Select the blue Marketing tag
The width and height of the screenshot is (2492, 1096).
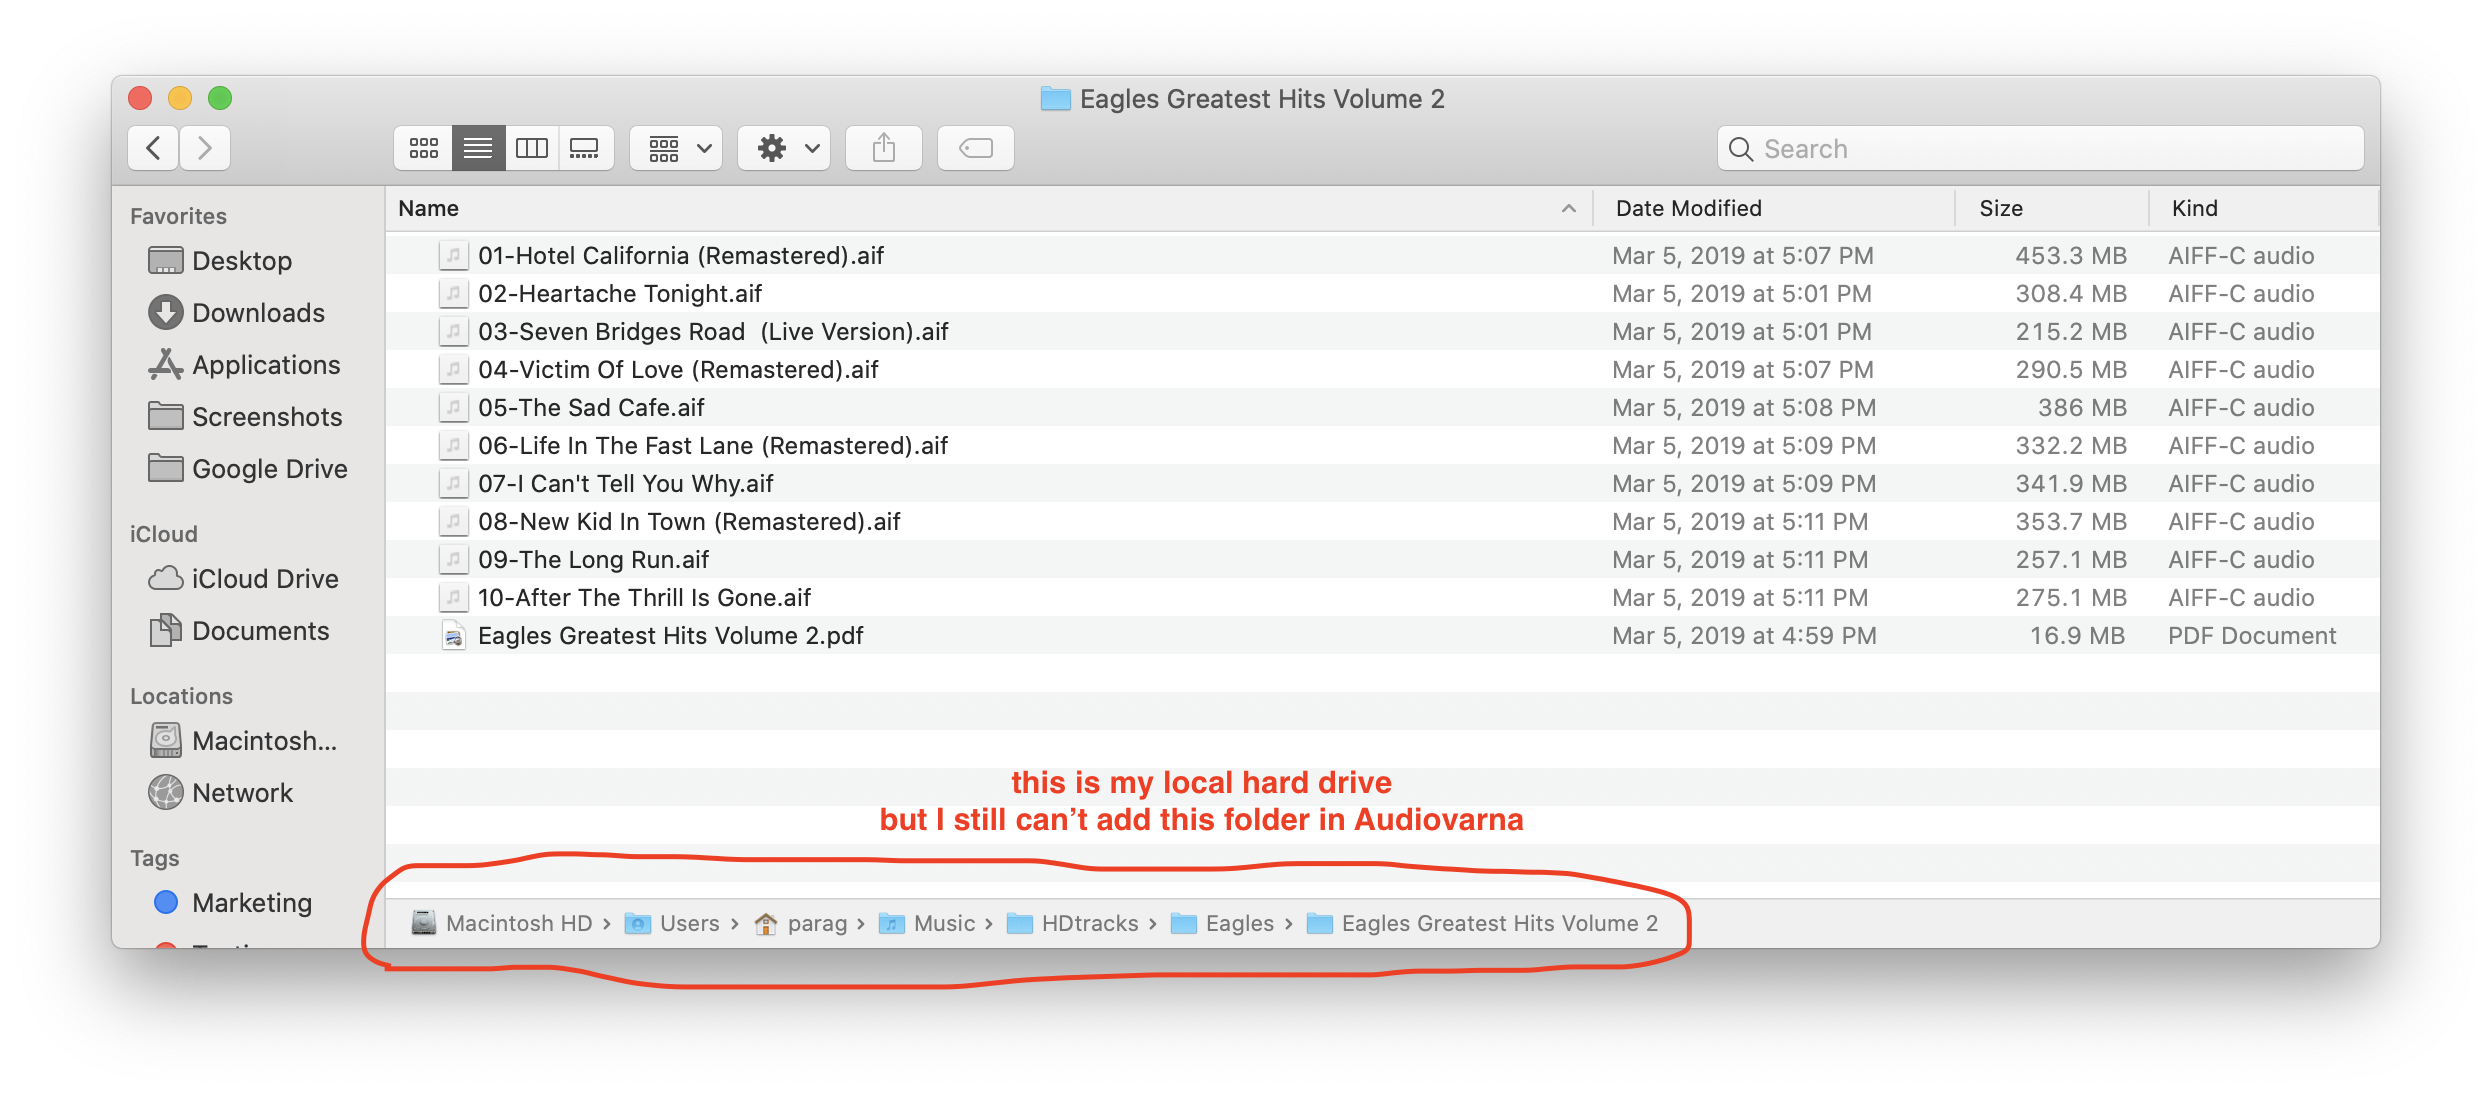coord(251,903)
